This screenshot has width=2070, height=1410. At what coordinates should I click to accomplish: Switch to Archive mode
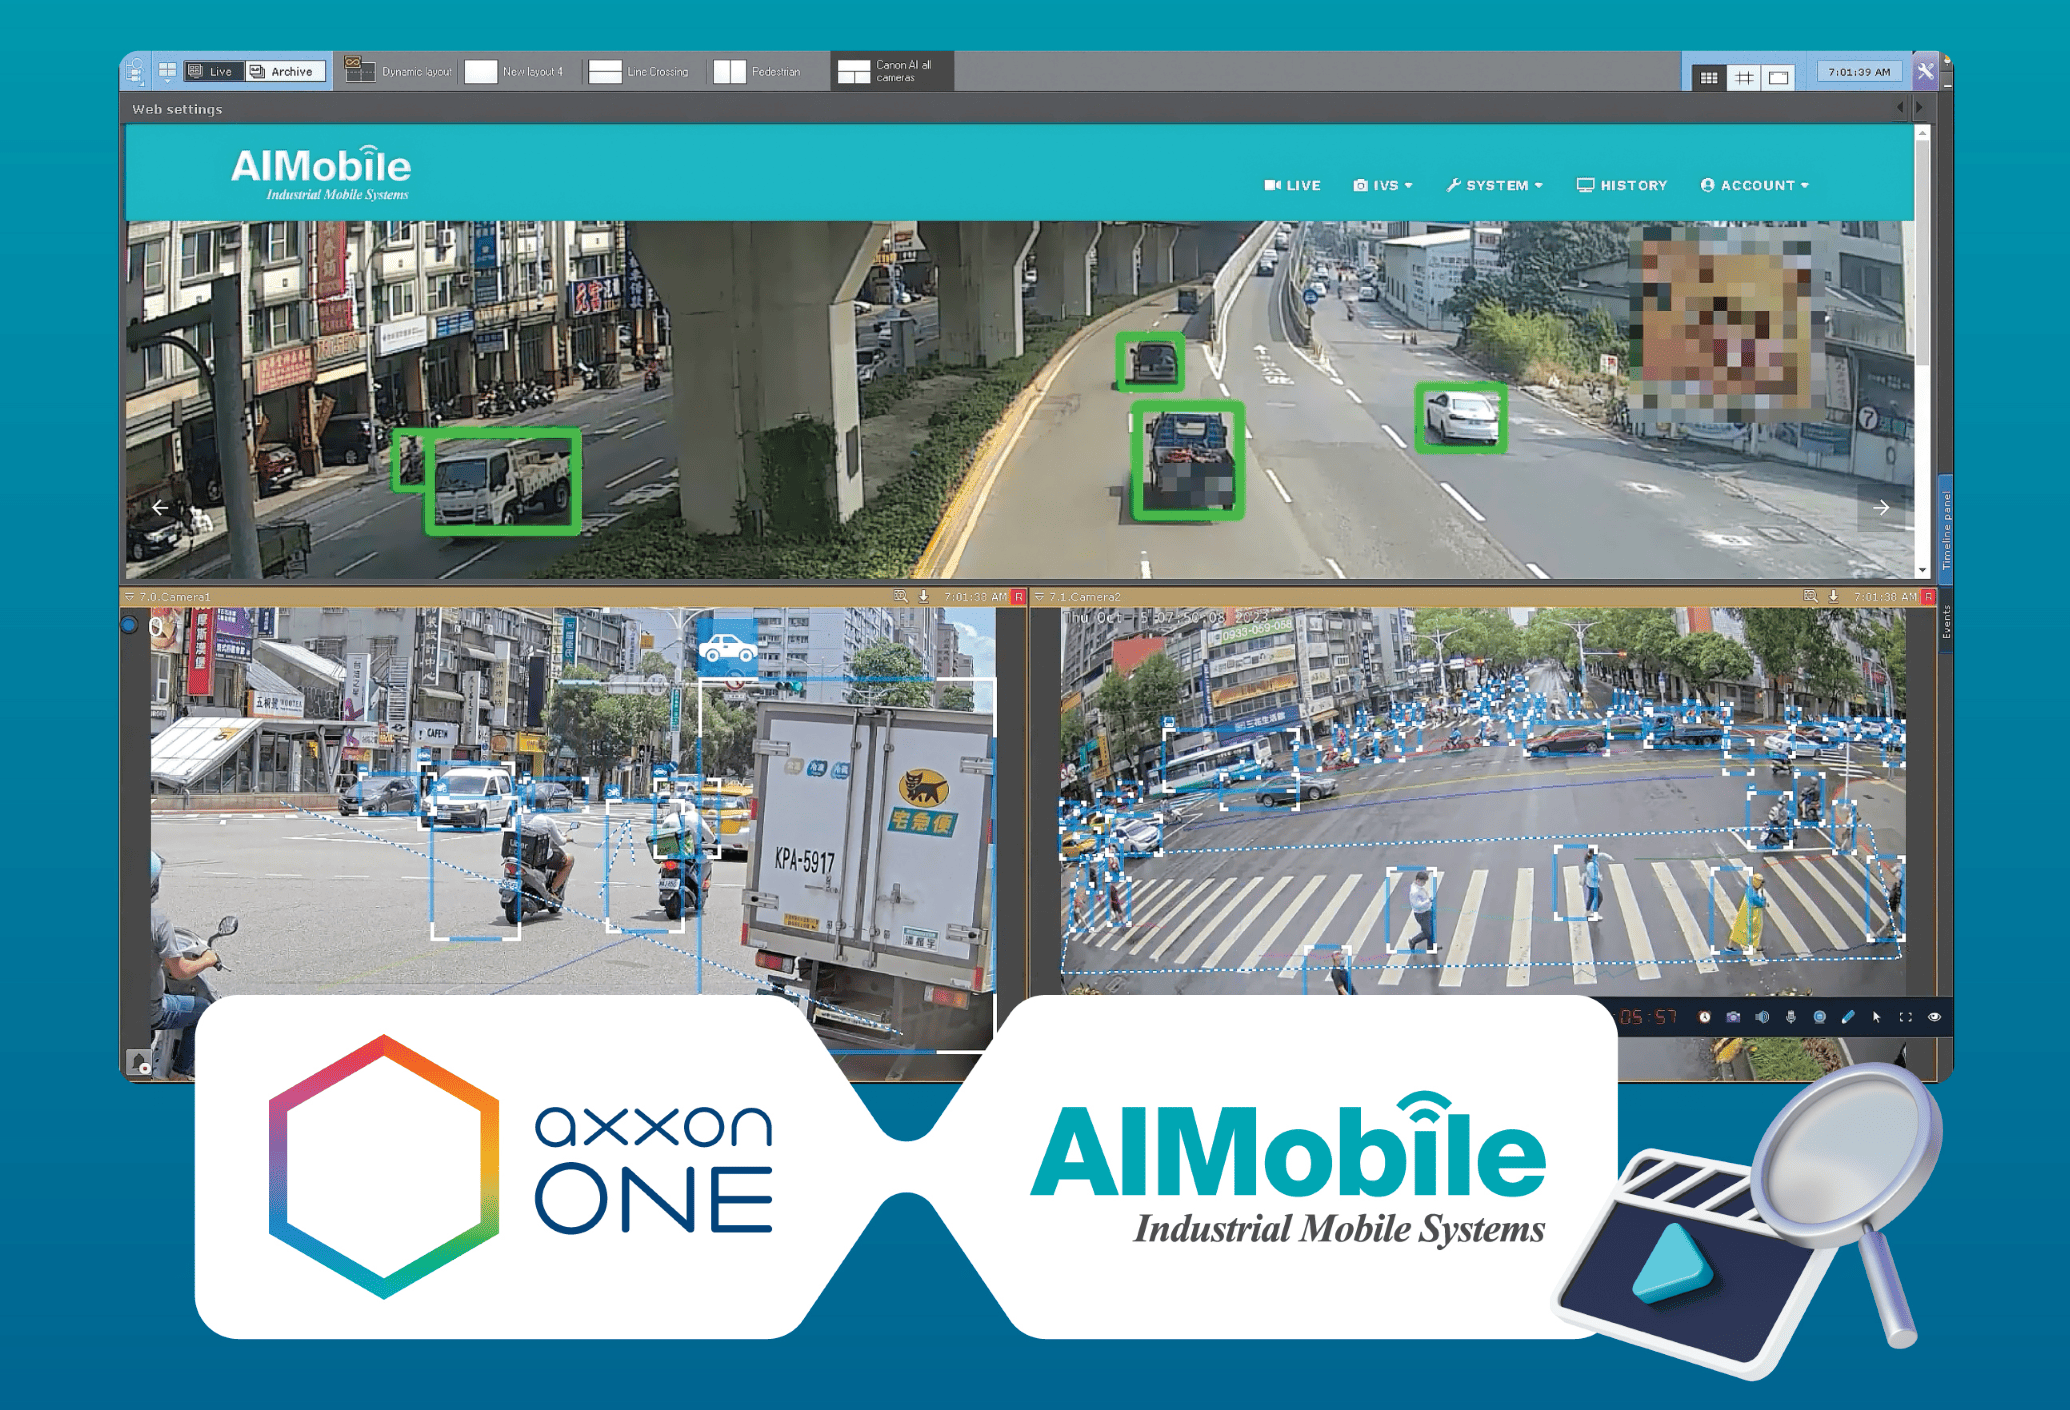click(x=284, y=71)
